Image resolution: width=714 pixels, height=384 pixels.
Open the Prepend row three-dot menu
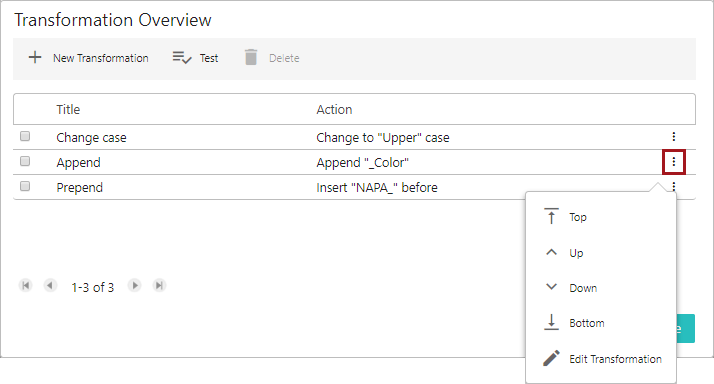[673, 186]
